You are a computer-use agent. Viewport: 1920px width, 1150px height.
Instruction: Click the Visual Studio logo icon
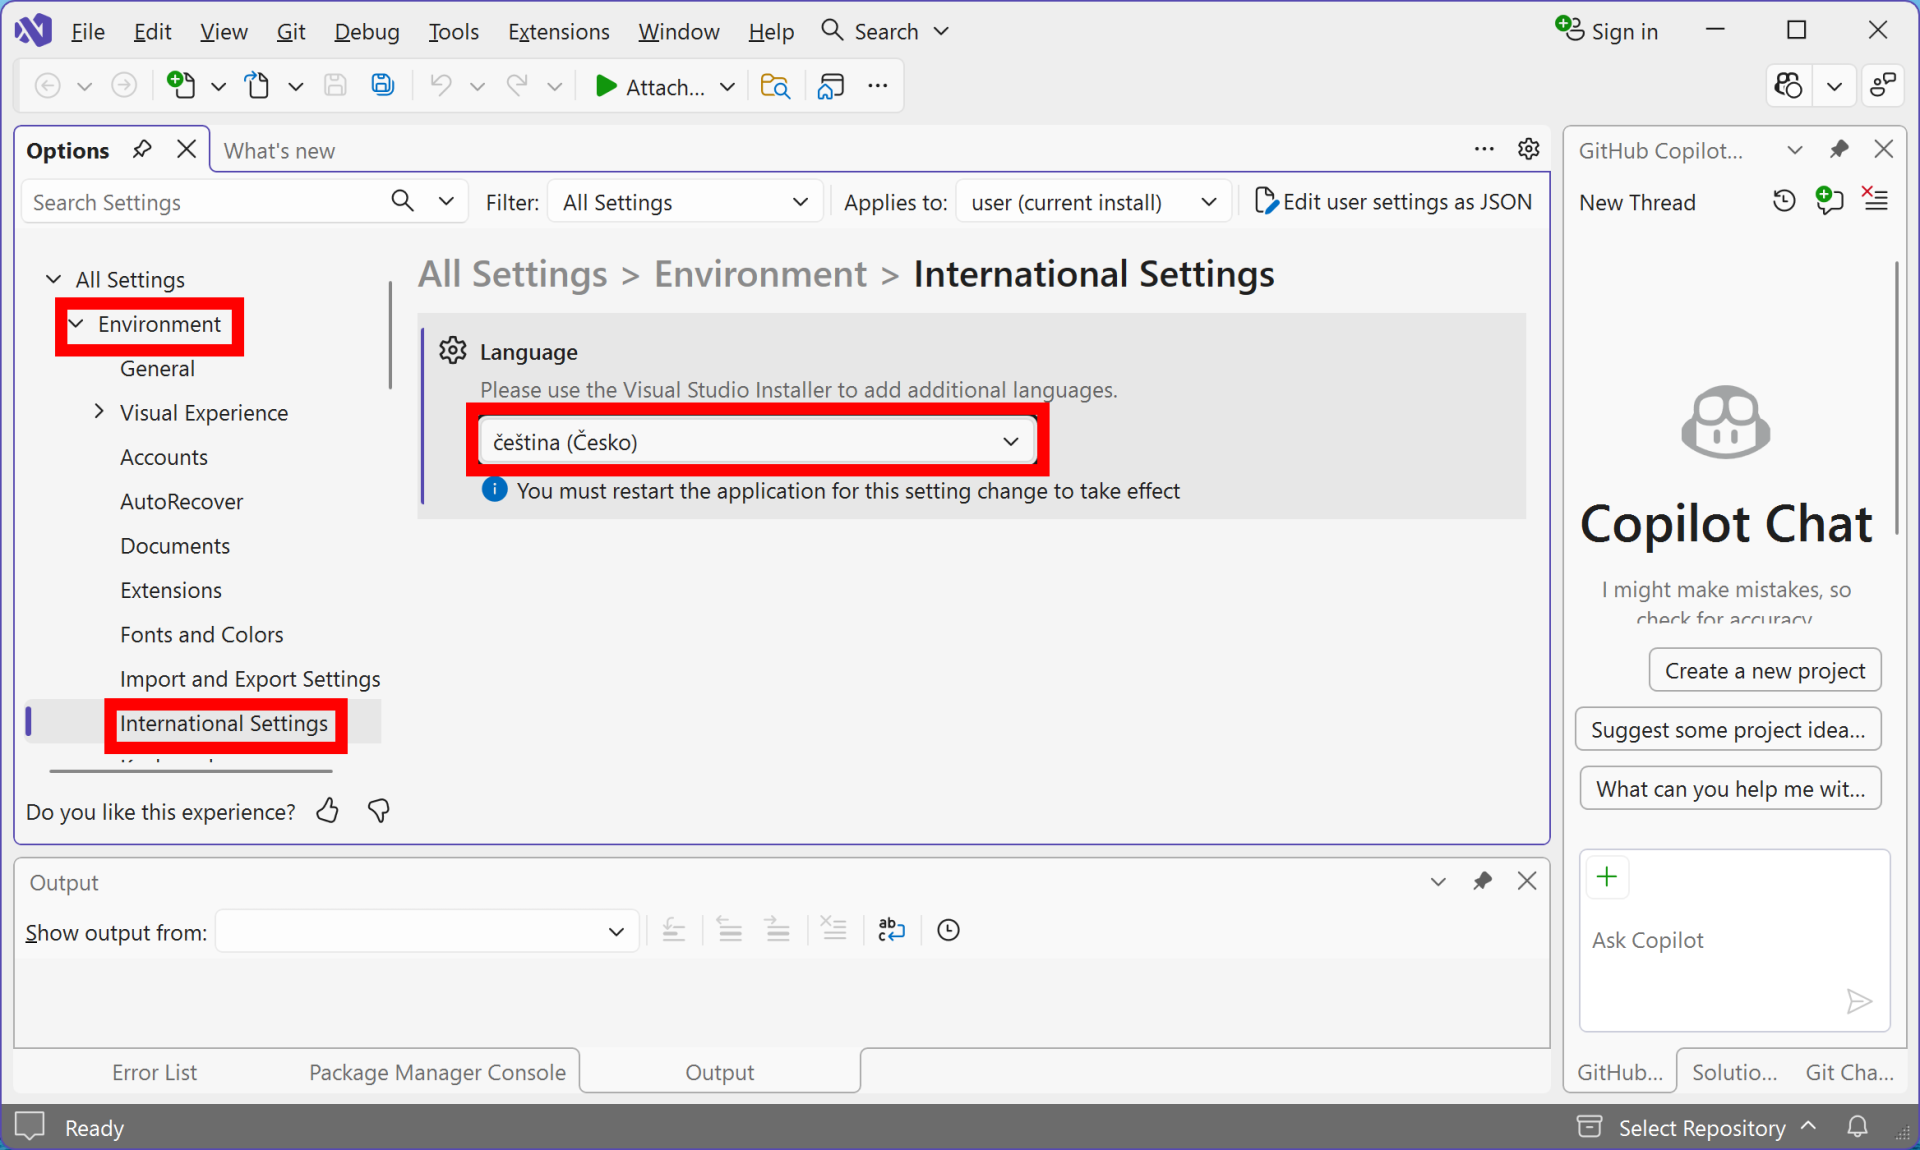(x=33, y=30)
